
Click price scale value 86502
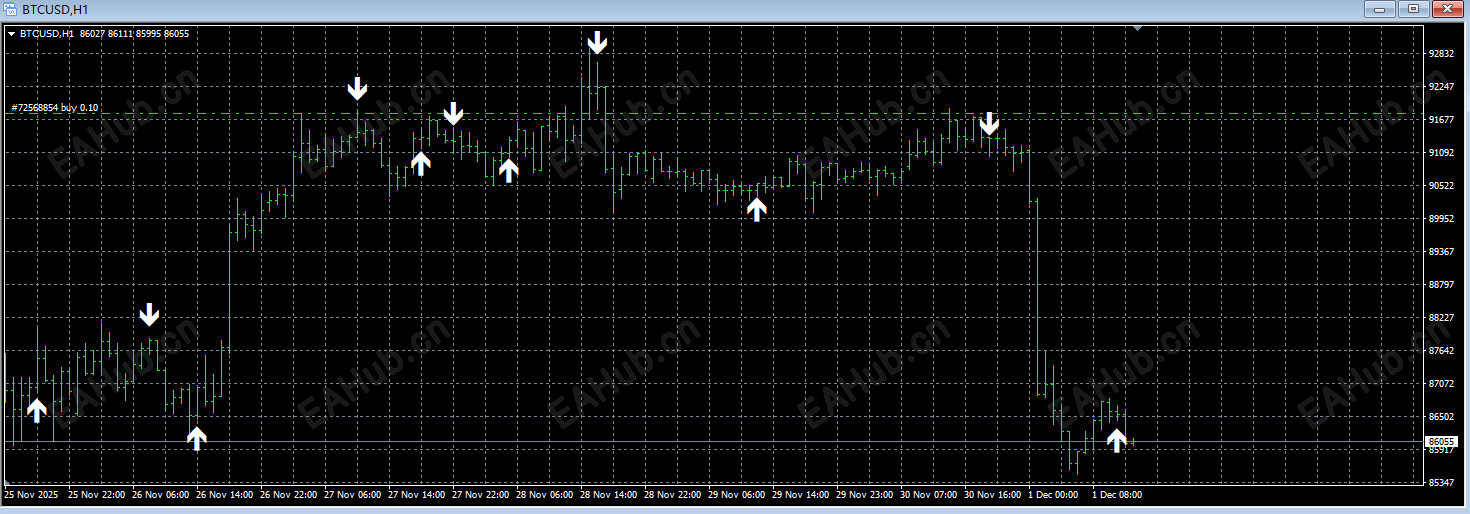coord(1441,417)
